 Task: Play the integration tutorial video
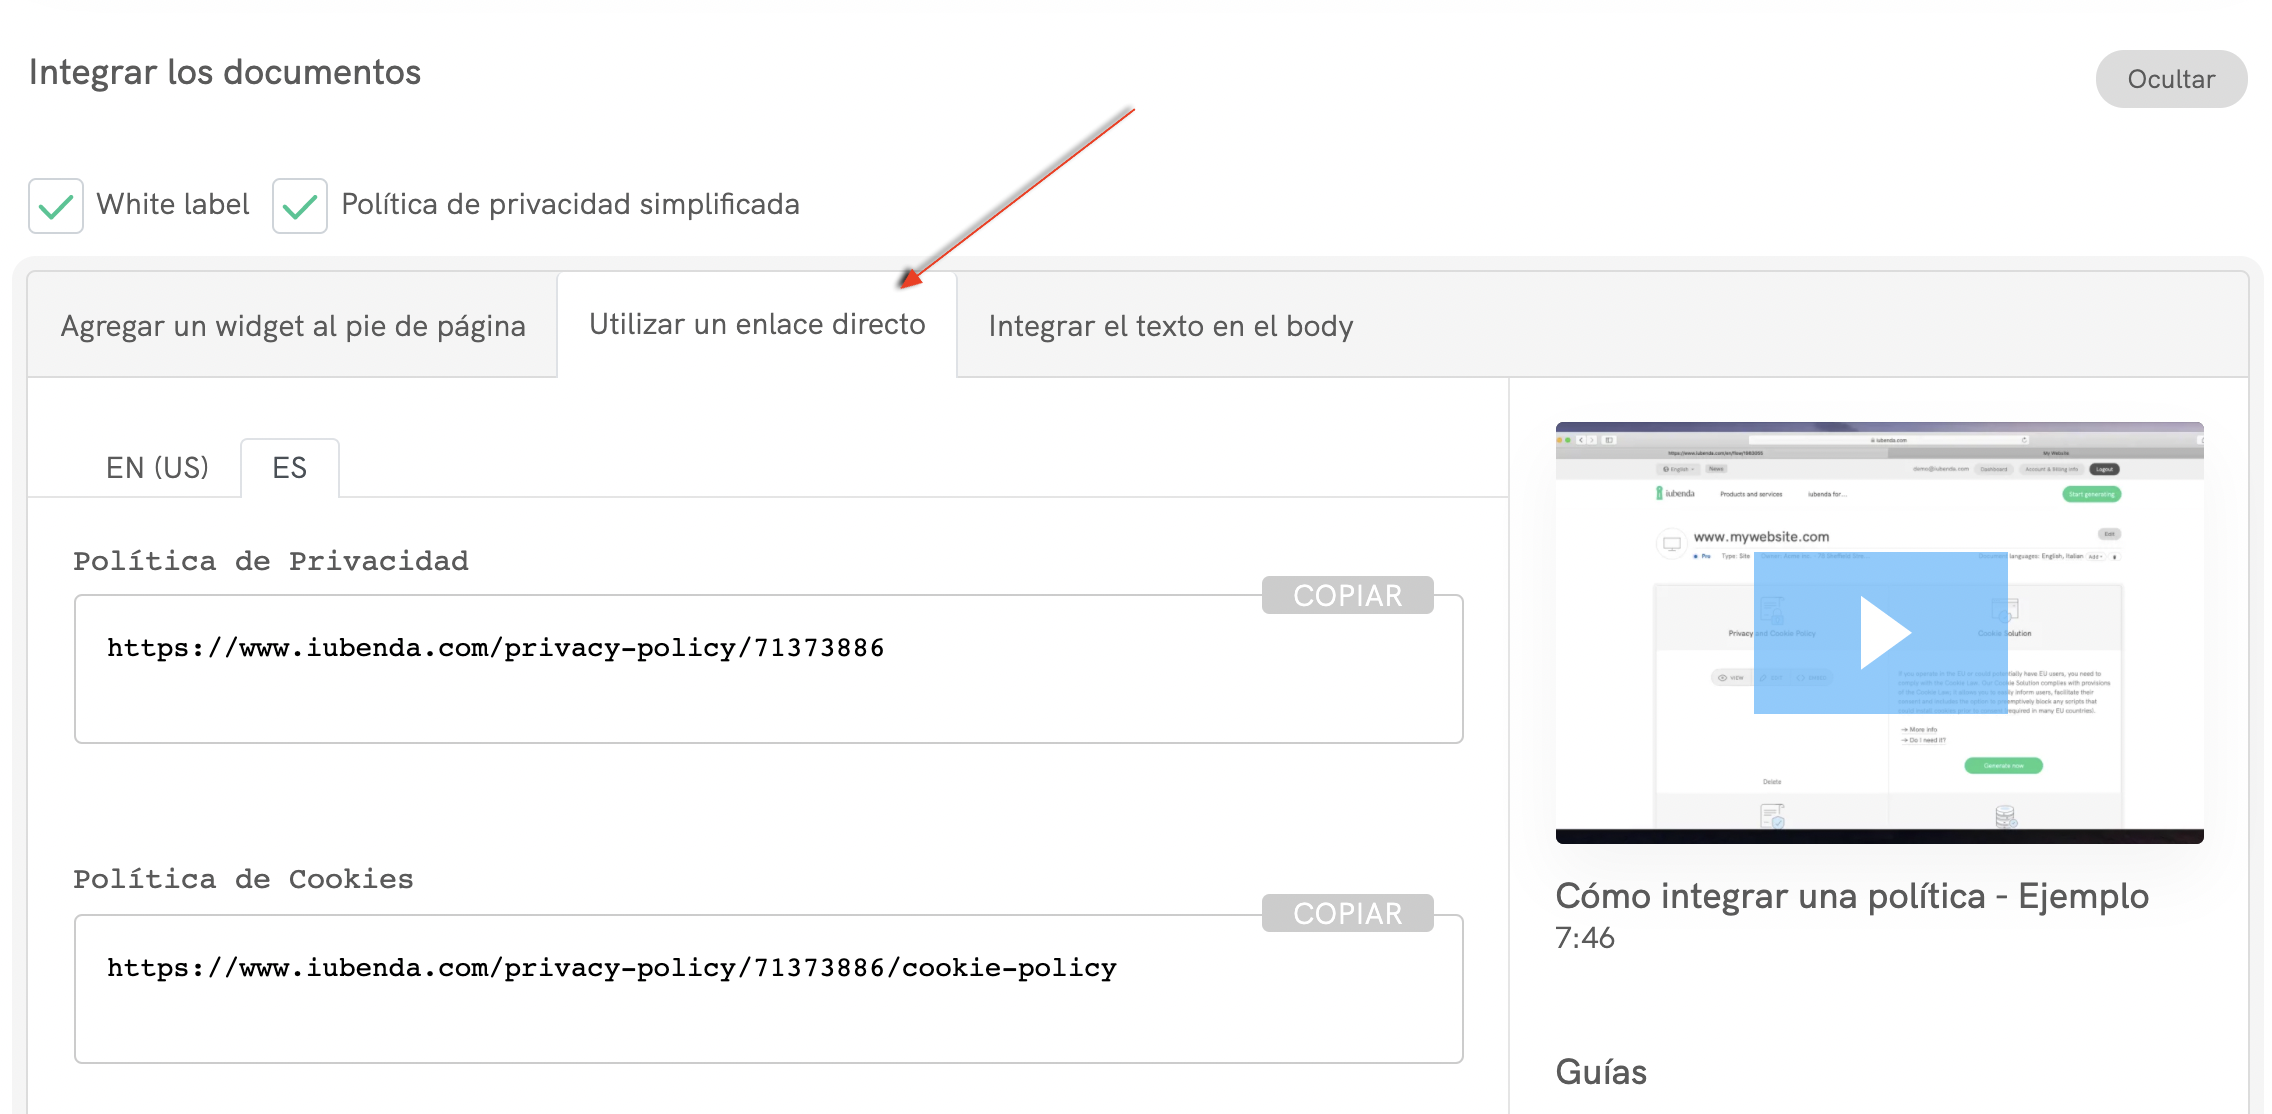pos(1881,633)
